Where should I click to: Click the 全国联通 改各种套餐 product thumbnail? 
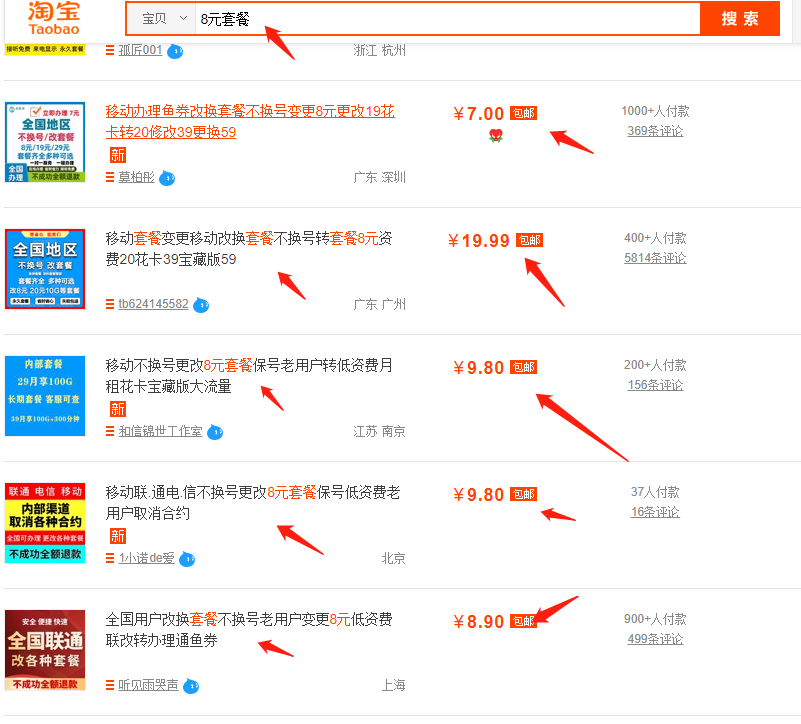[45, 650]
